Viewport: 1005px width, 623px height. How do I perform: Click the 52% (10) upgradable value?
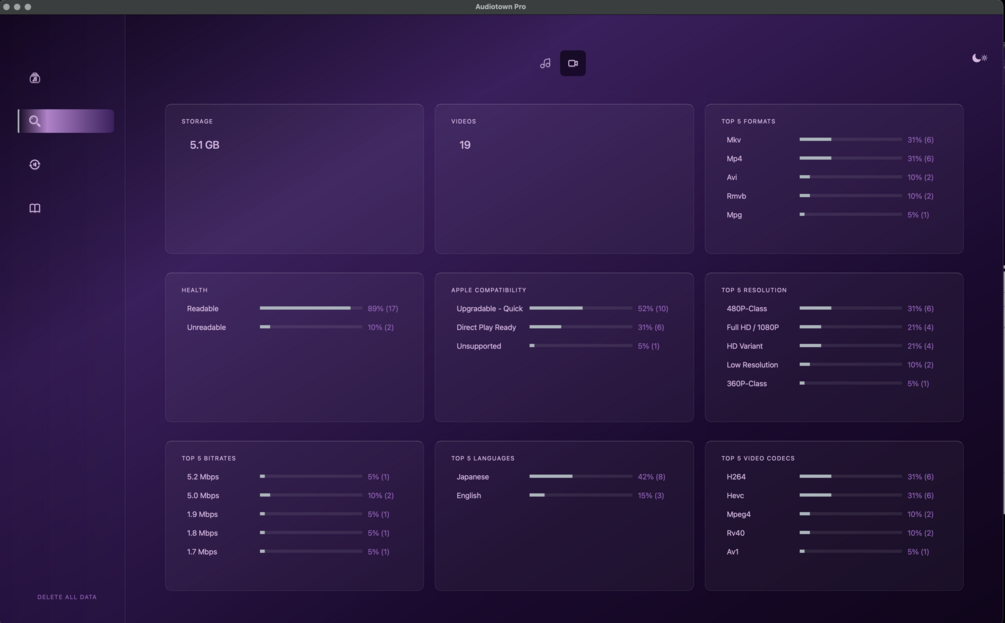[x=652, y=308]
